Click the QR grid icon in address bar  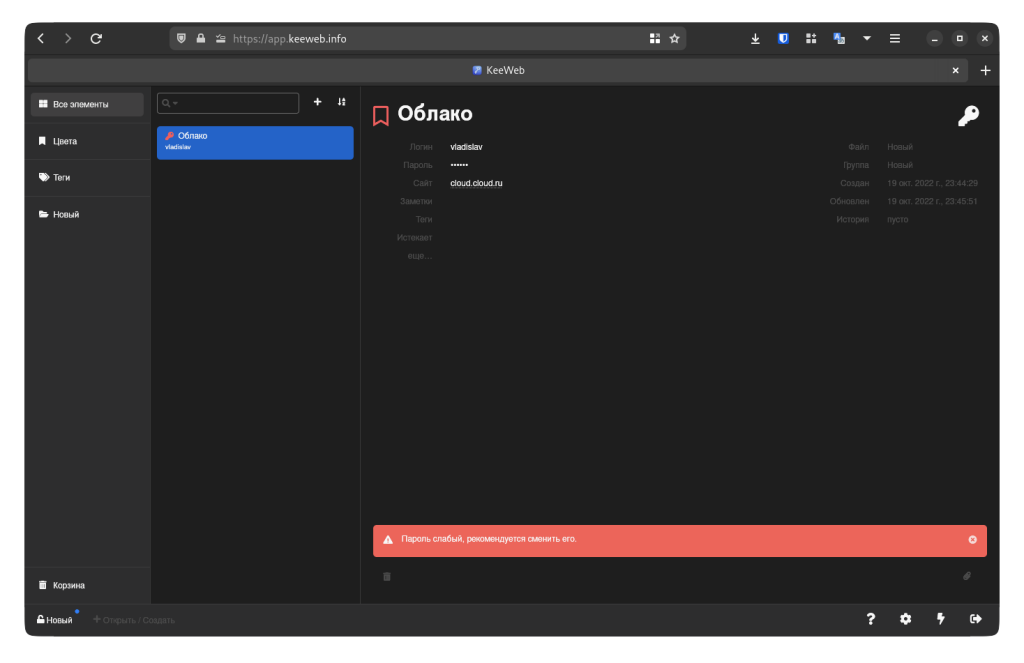point(654,39)
